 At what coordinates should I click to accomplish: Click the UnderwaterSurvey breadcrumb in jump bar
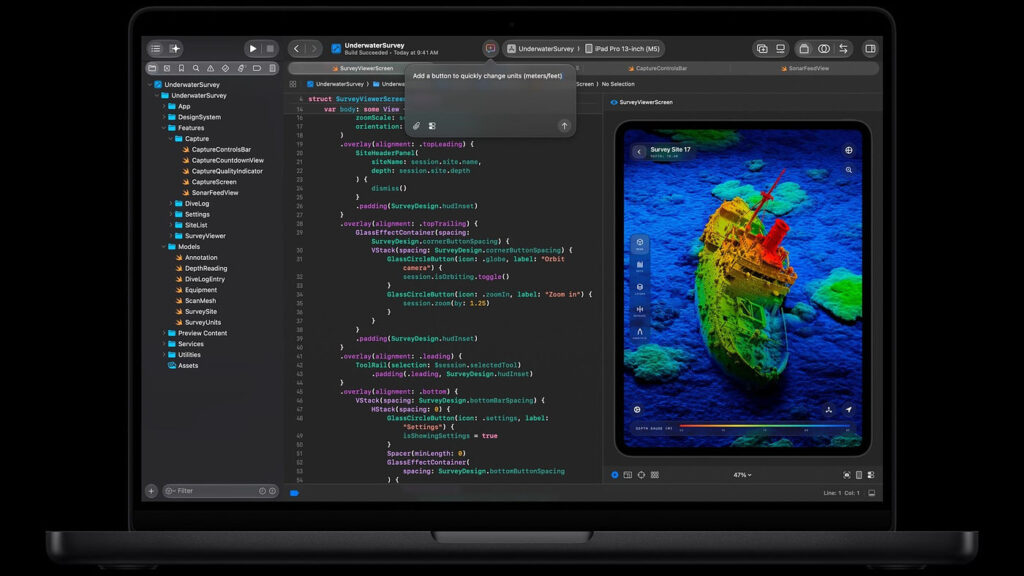[336, 84]
